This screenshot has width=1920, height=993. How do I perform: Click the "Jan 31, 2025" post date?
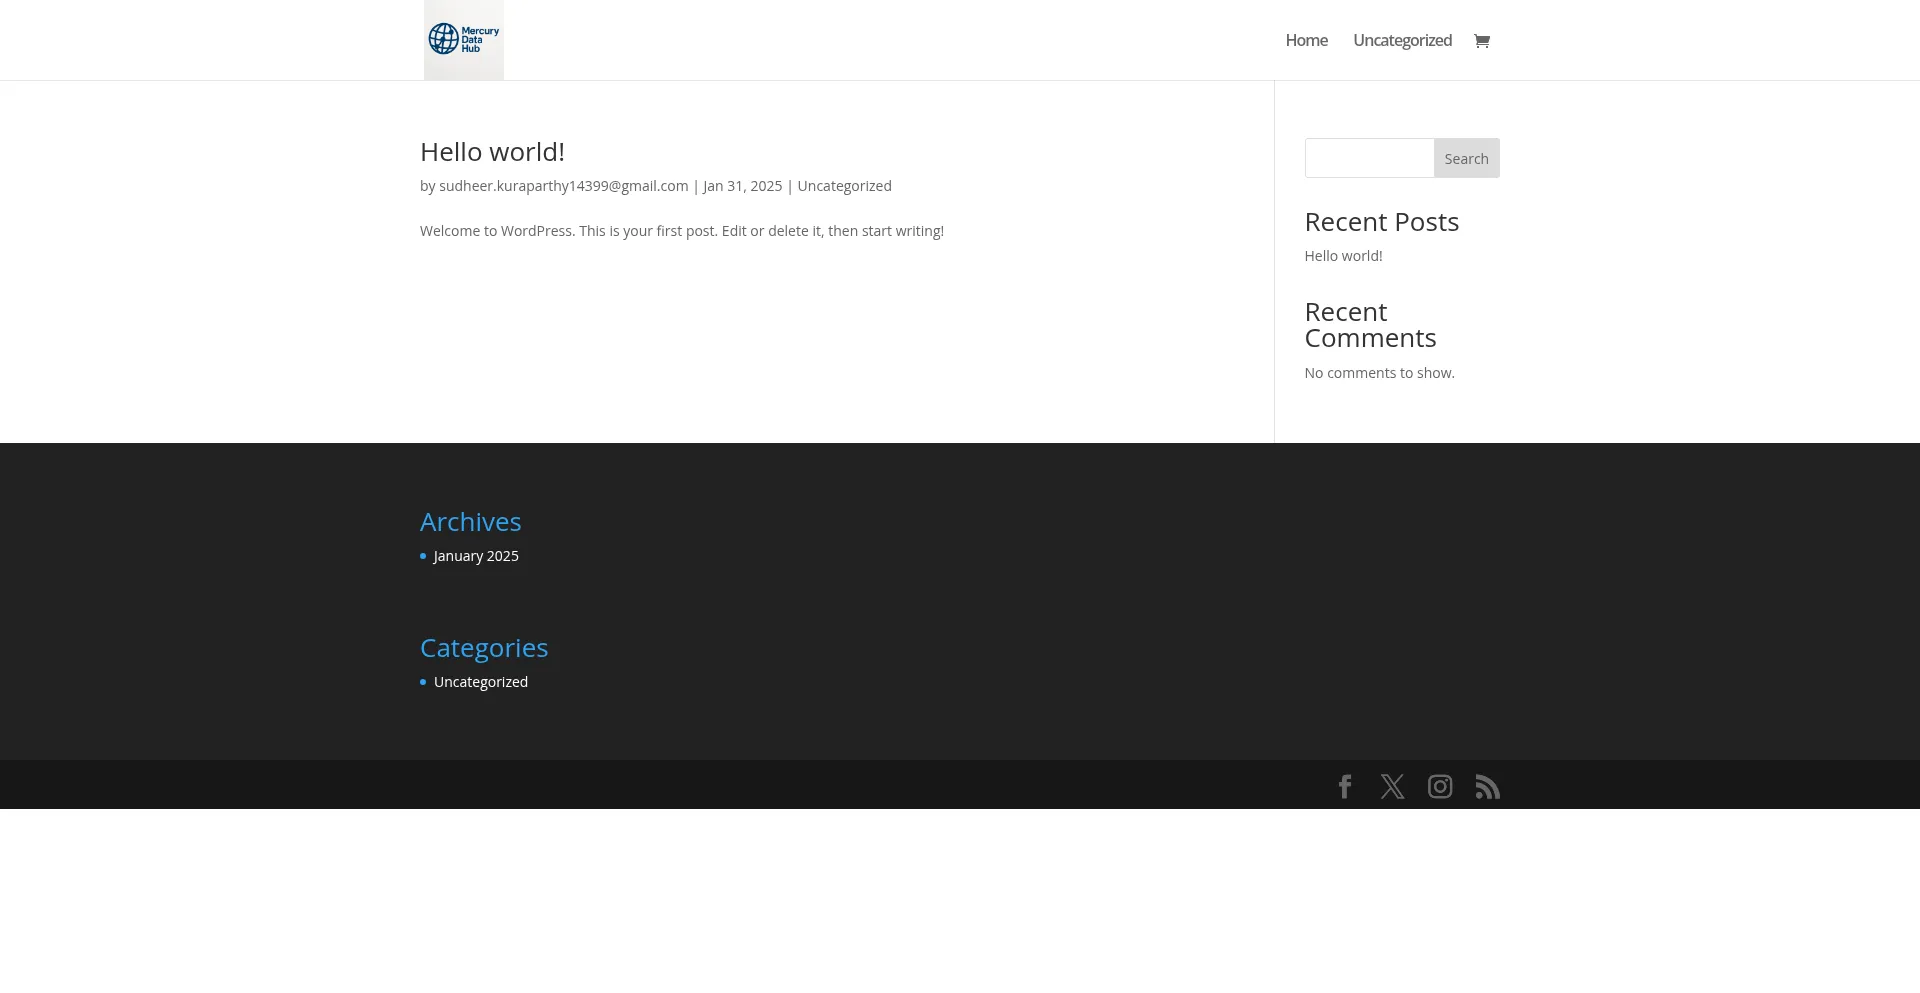tap(742, 186)
